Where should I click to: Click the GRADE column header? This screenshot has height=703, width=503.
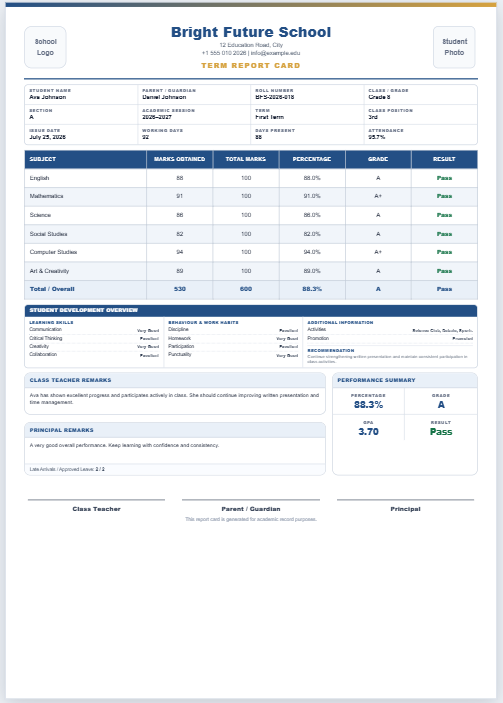[x=378, y=159]
